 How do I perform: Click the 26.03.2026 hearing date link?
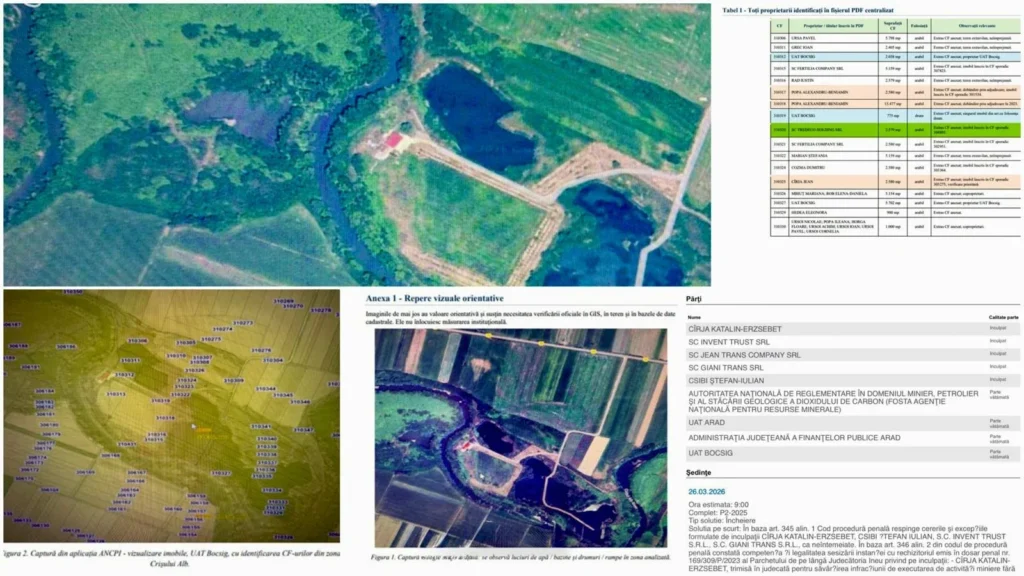tap(706, 492)
